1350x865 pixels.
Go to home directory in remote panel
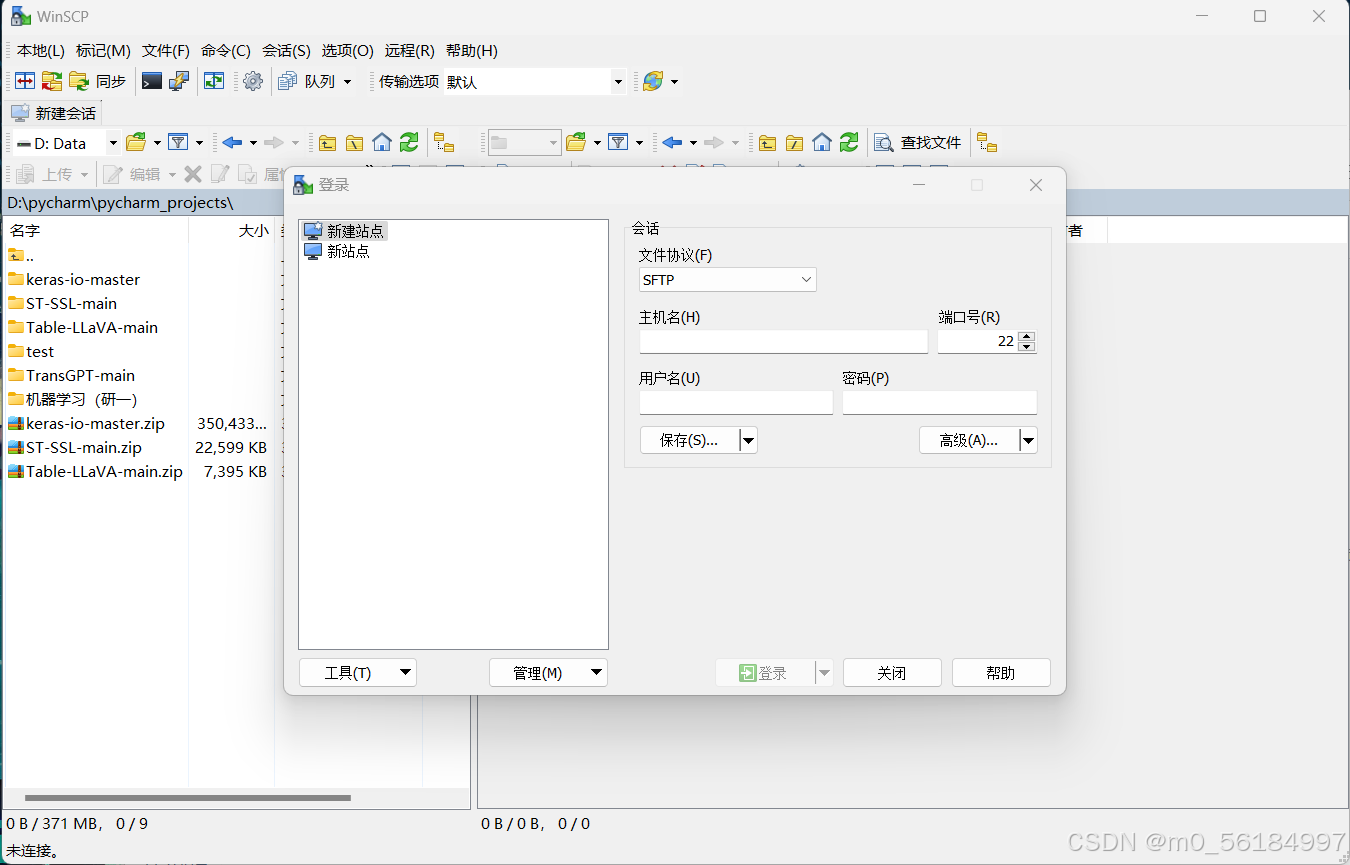[x=822, y=143]
